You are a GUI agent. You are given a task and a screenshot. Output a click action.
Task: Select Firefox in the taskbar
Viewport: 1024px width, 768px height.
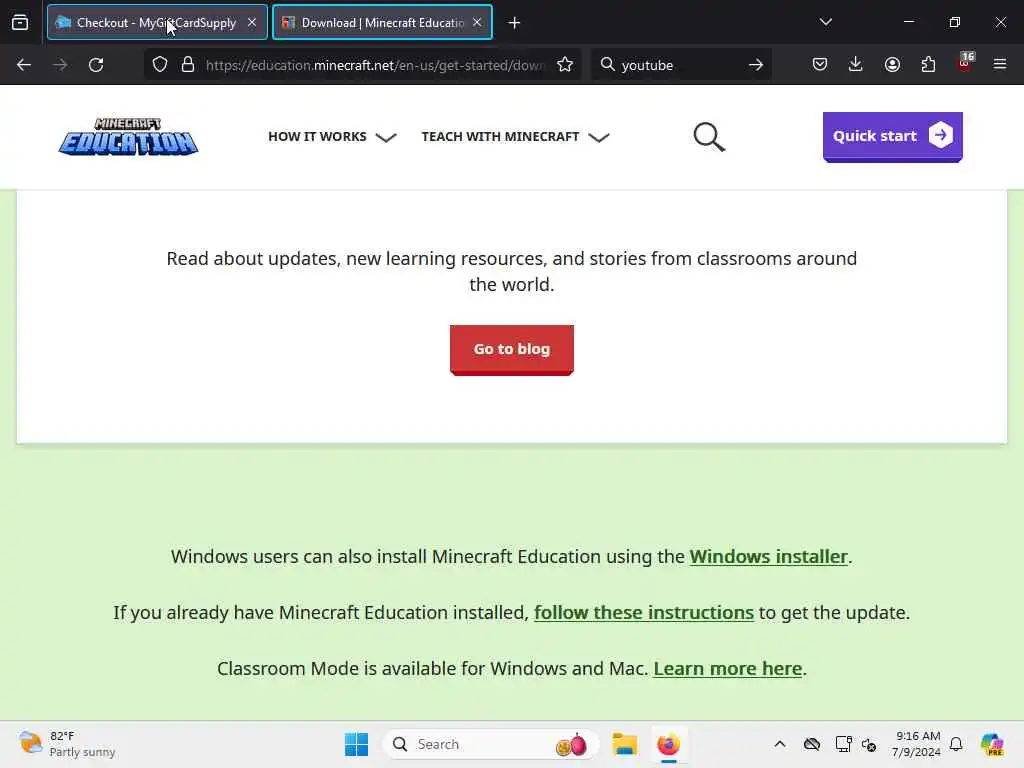coord(668,744)
